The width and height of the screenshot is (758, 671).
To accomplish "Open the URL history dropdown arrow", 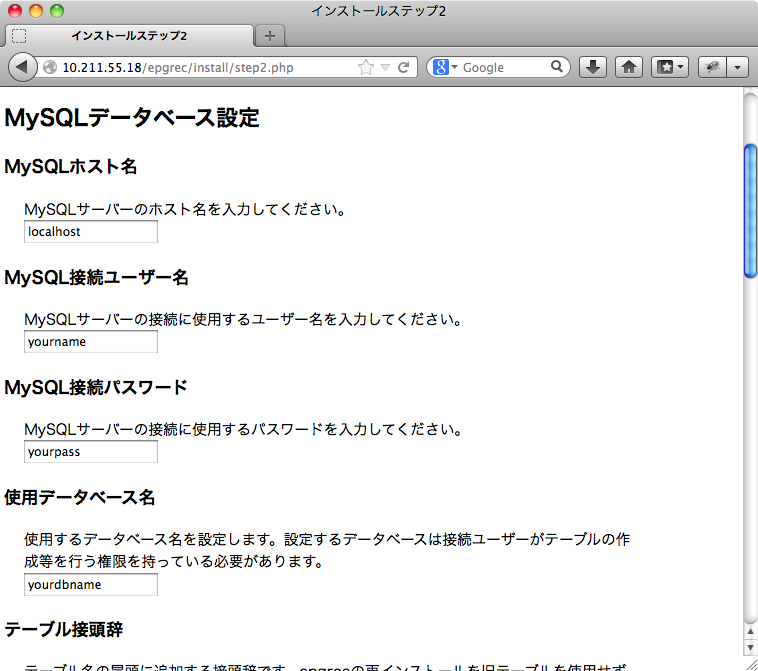I will tap(385, 67).
